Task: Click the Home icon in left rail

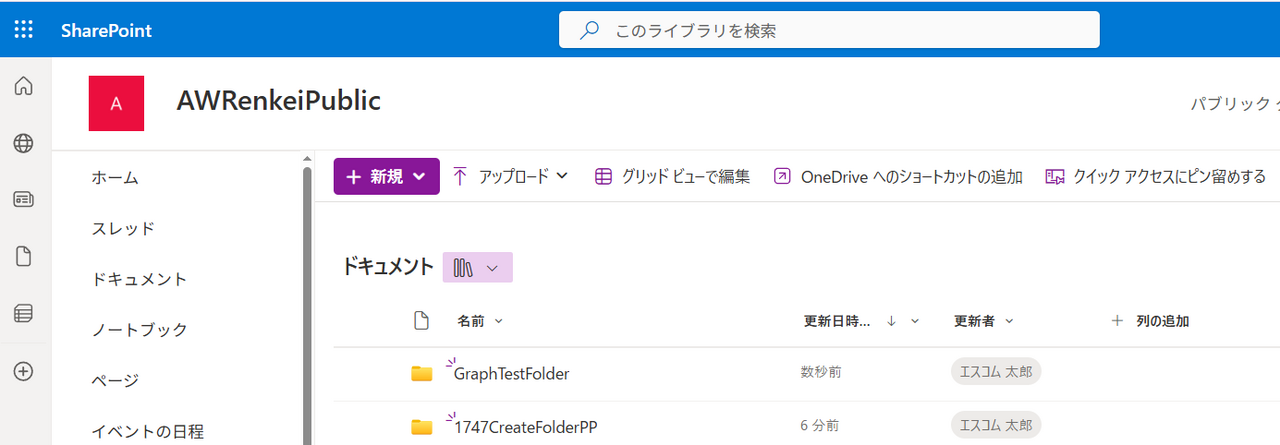Action: click(23, 87)
